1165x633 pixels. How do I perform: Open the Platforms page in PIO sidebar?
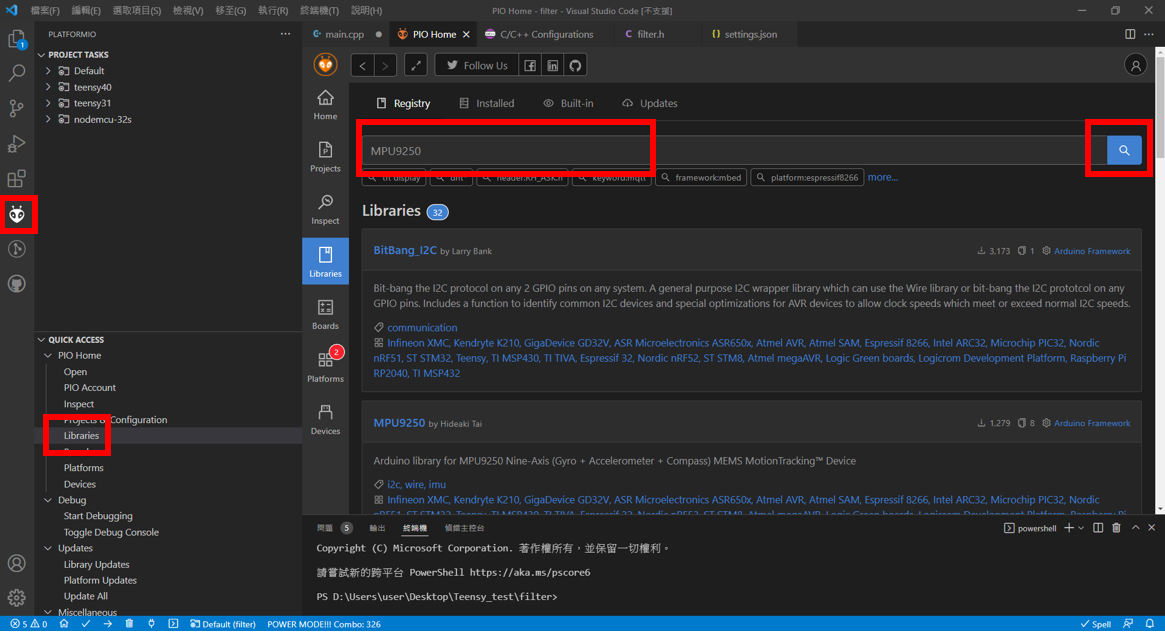pos(325,367)
